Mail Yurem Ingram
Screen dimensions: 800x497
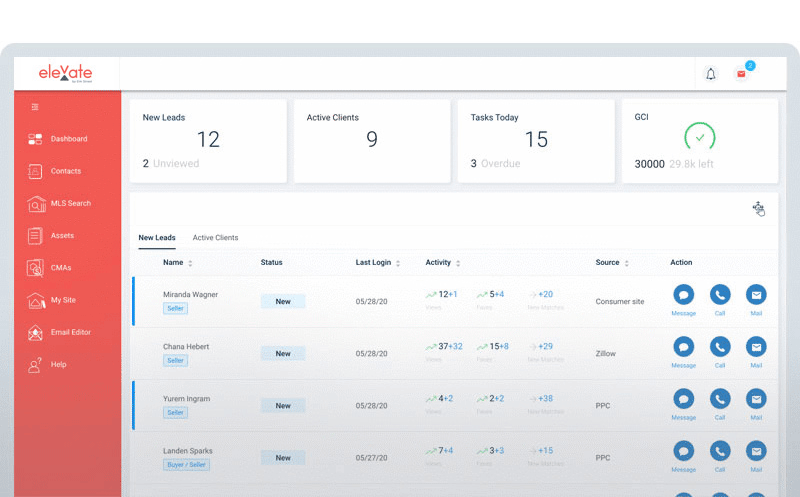pyautogui.click(x=756, y=399)
